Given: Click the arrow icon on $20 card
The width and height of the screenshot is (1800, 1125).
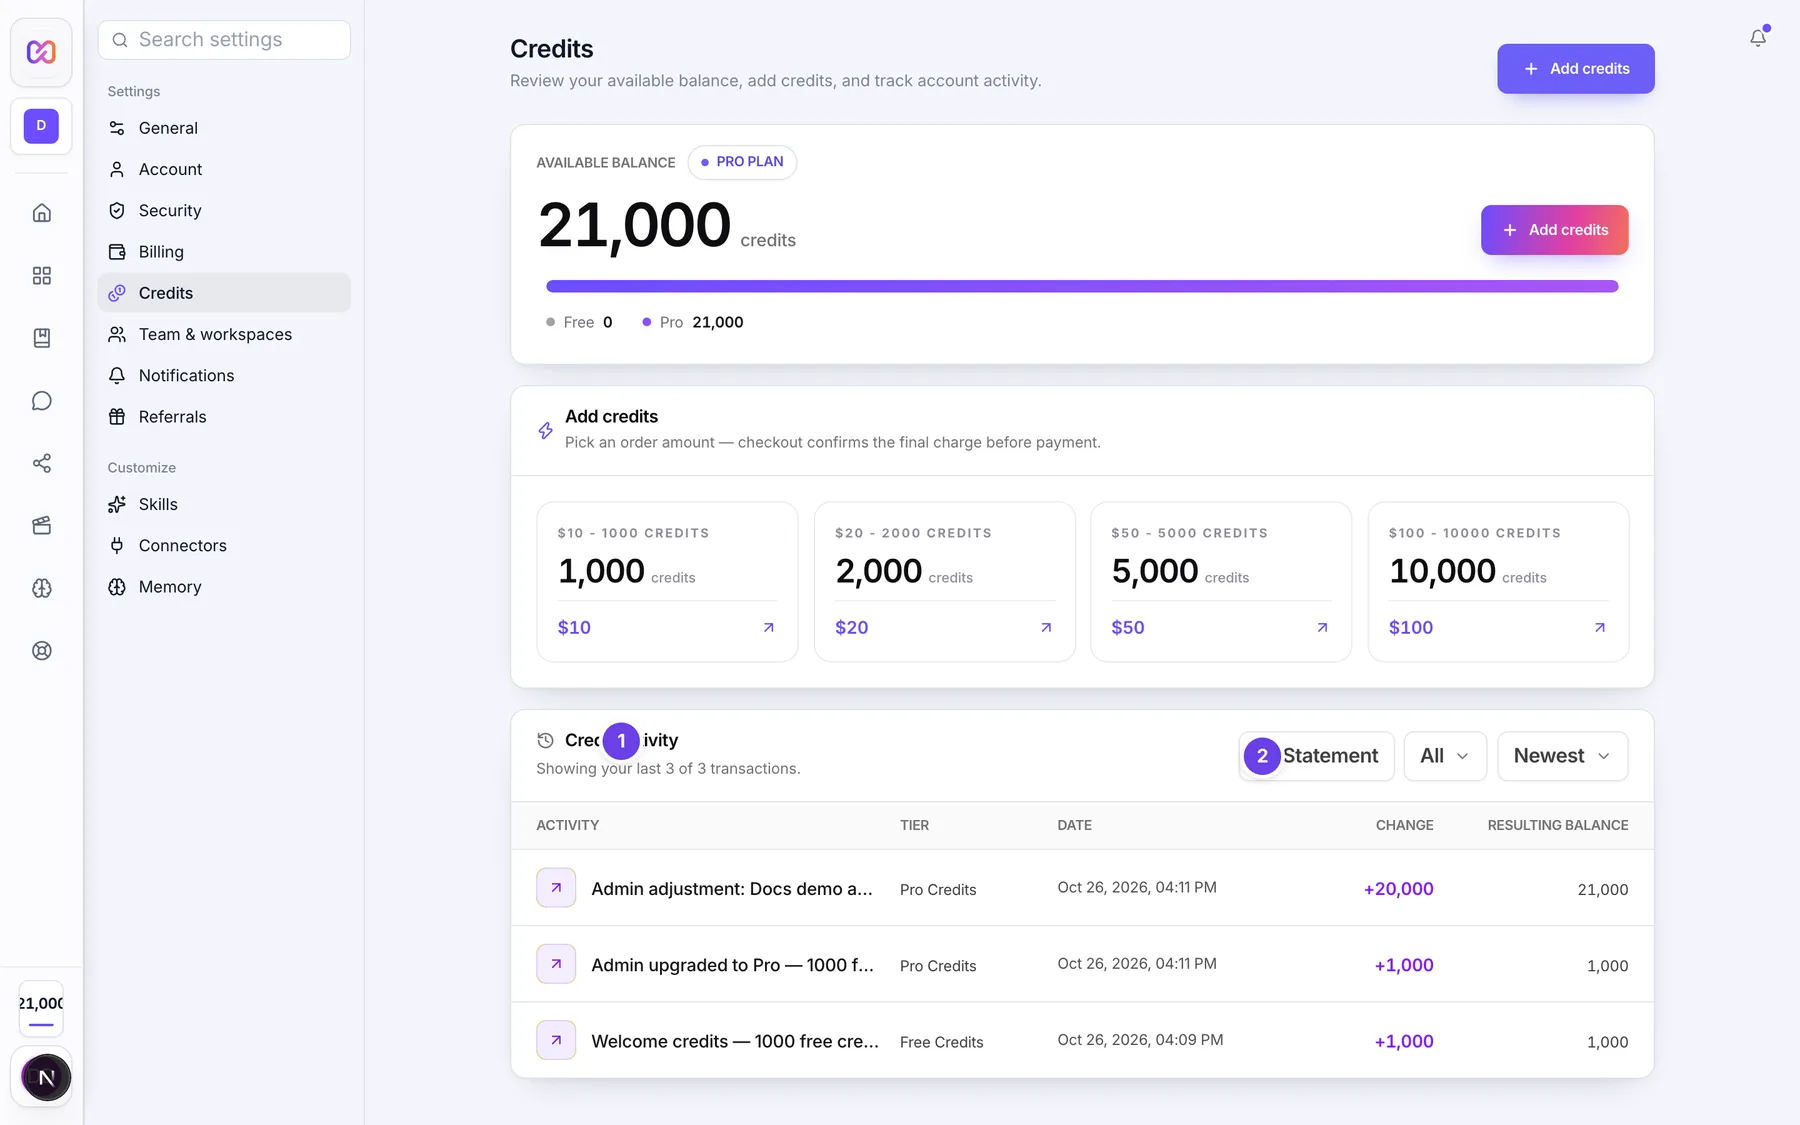Looking at the screenshot, I should point(1046,627).
